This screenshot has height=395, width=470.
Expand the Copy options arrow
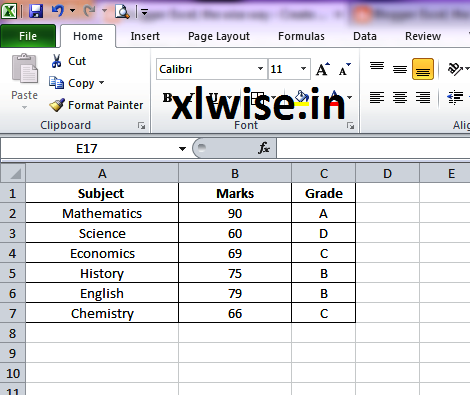(x=101, y=82)
